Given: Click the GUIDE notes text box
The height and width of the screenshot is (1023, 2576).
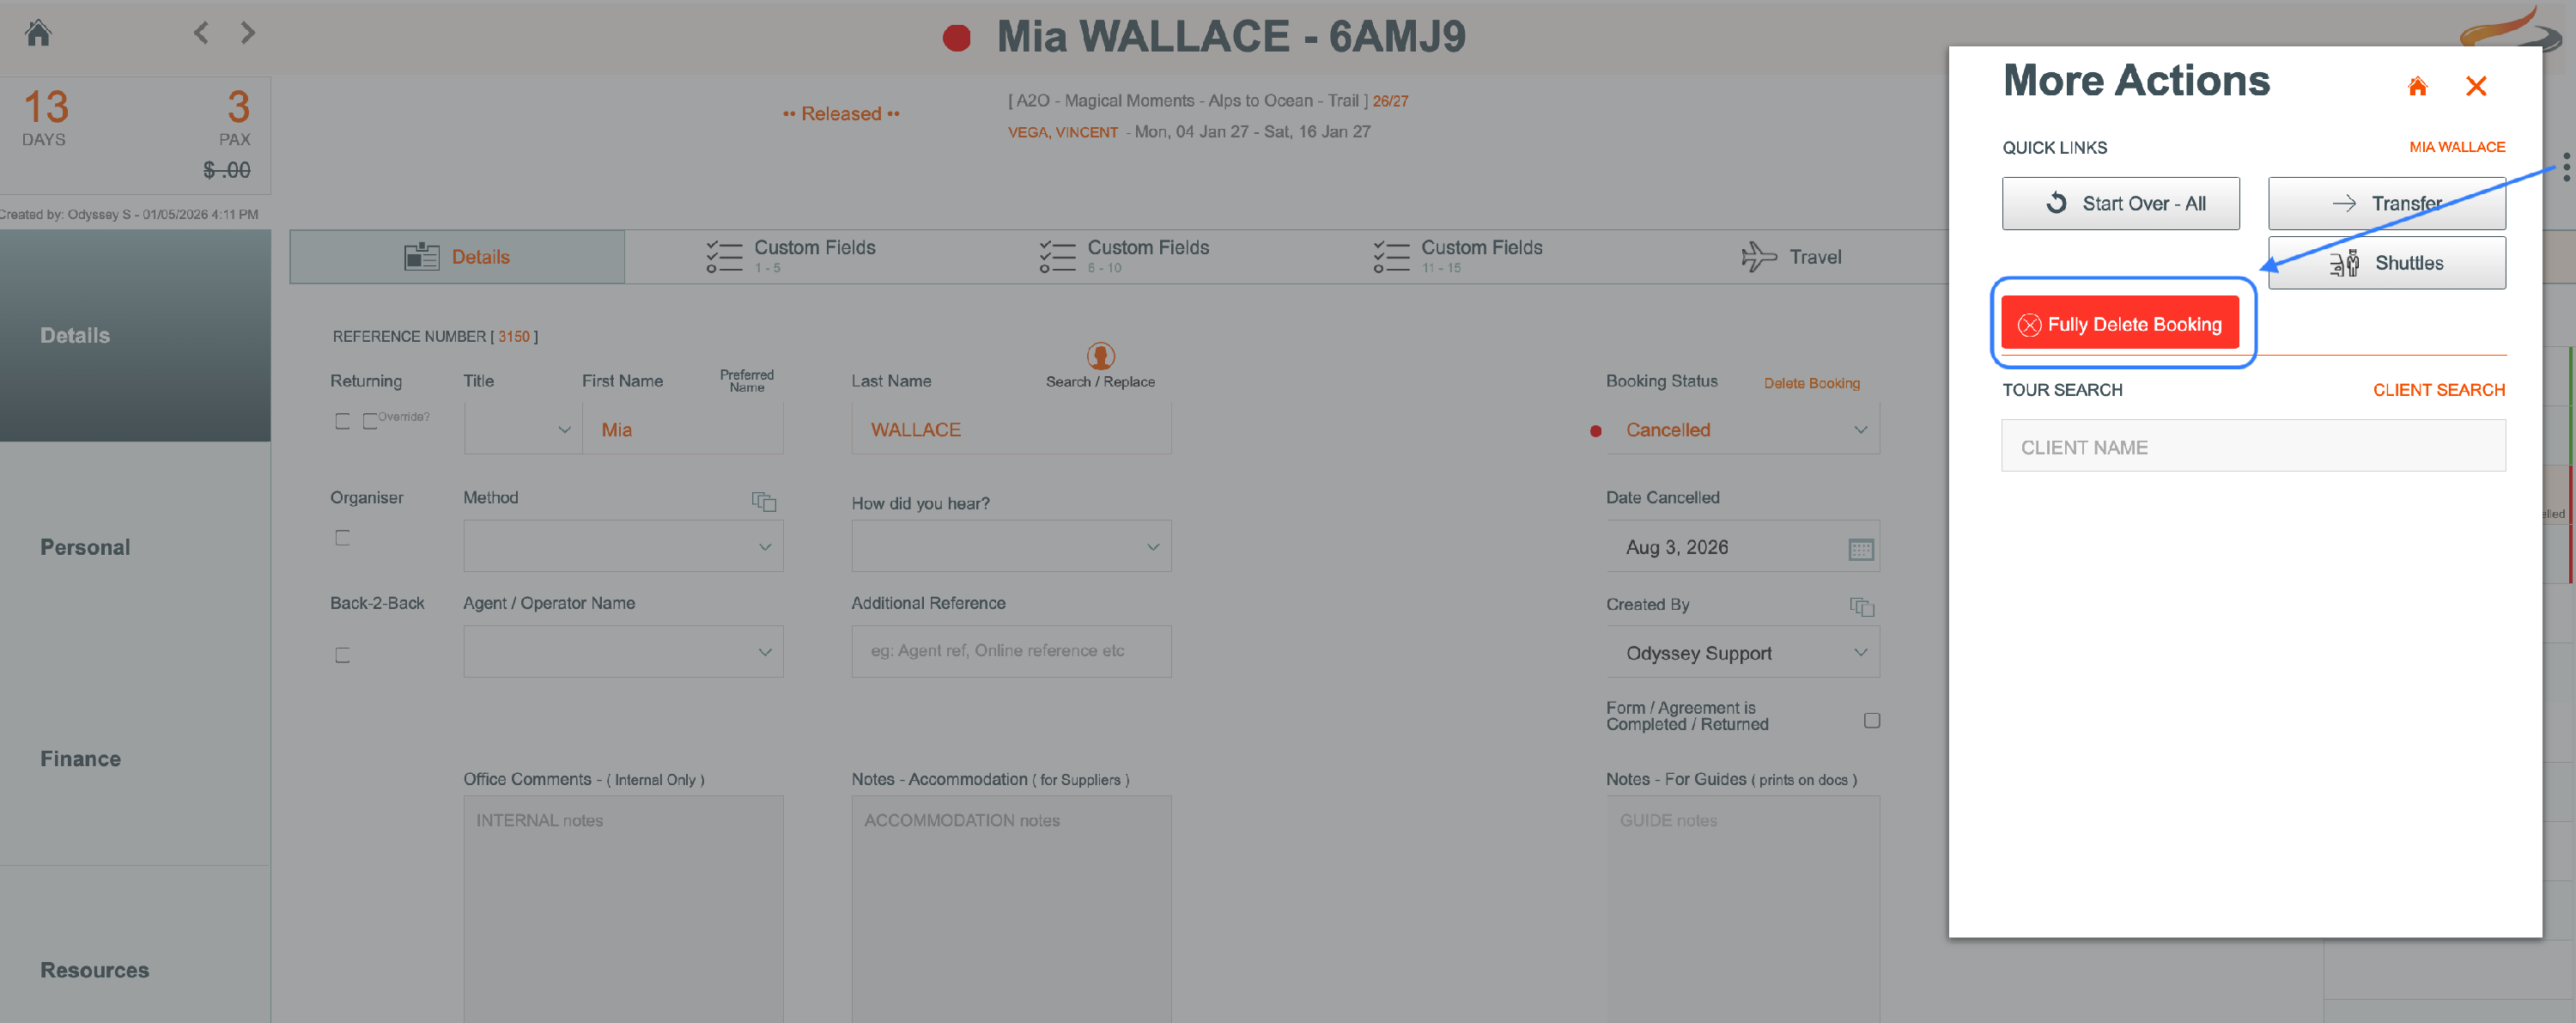Looking at the screenshot, I should pos(1743,909).
